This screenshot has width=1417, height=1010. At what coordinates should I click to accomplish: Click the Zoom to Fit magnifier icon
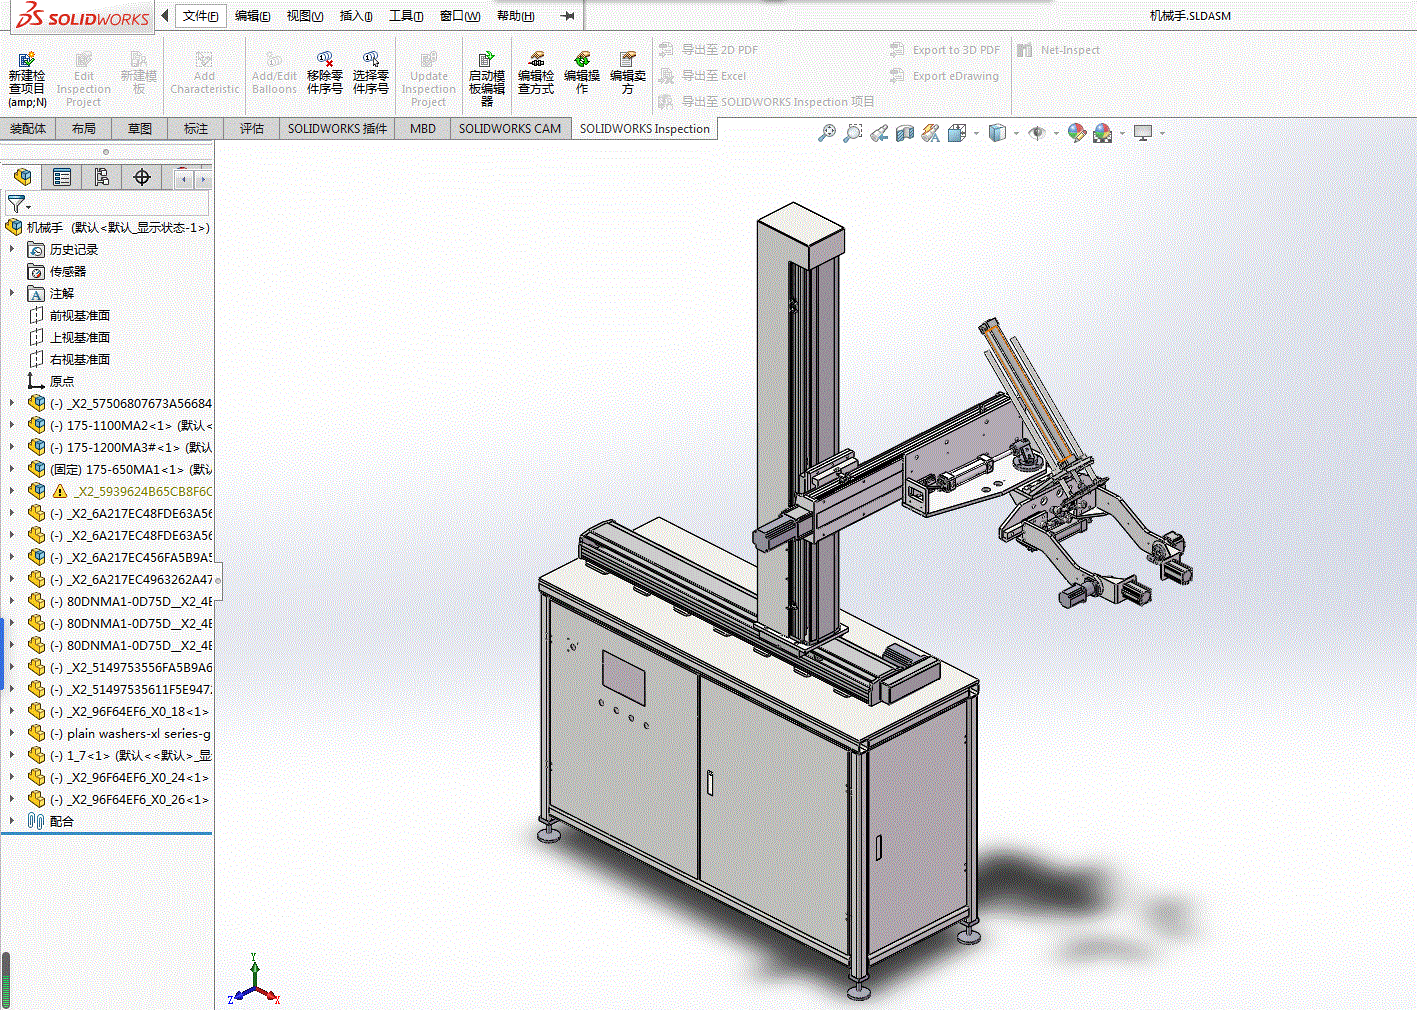(x=826, y=133)
